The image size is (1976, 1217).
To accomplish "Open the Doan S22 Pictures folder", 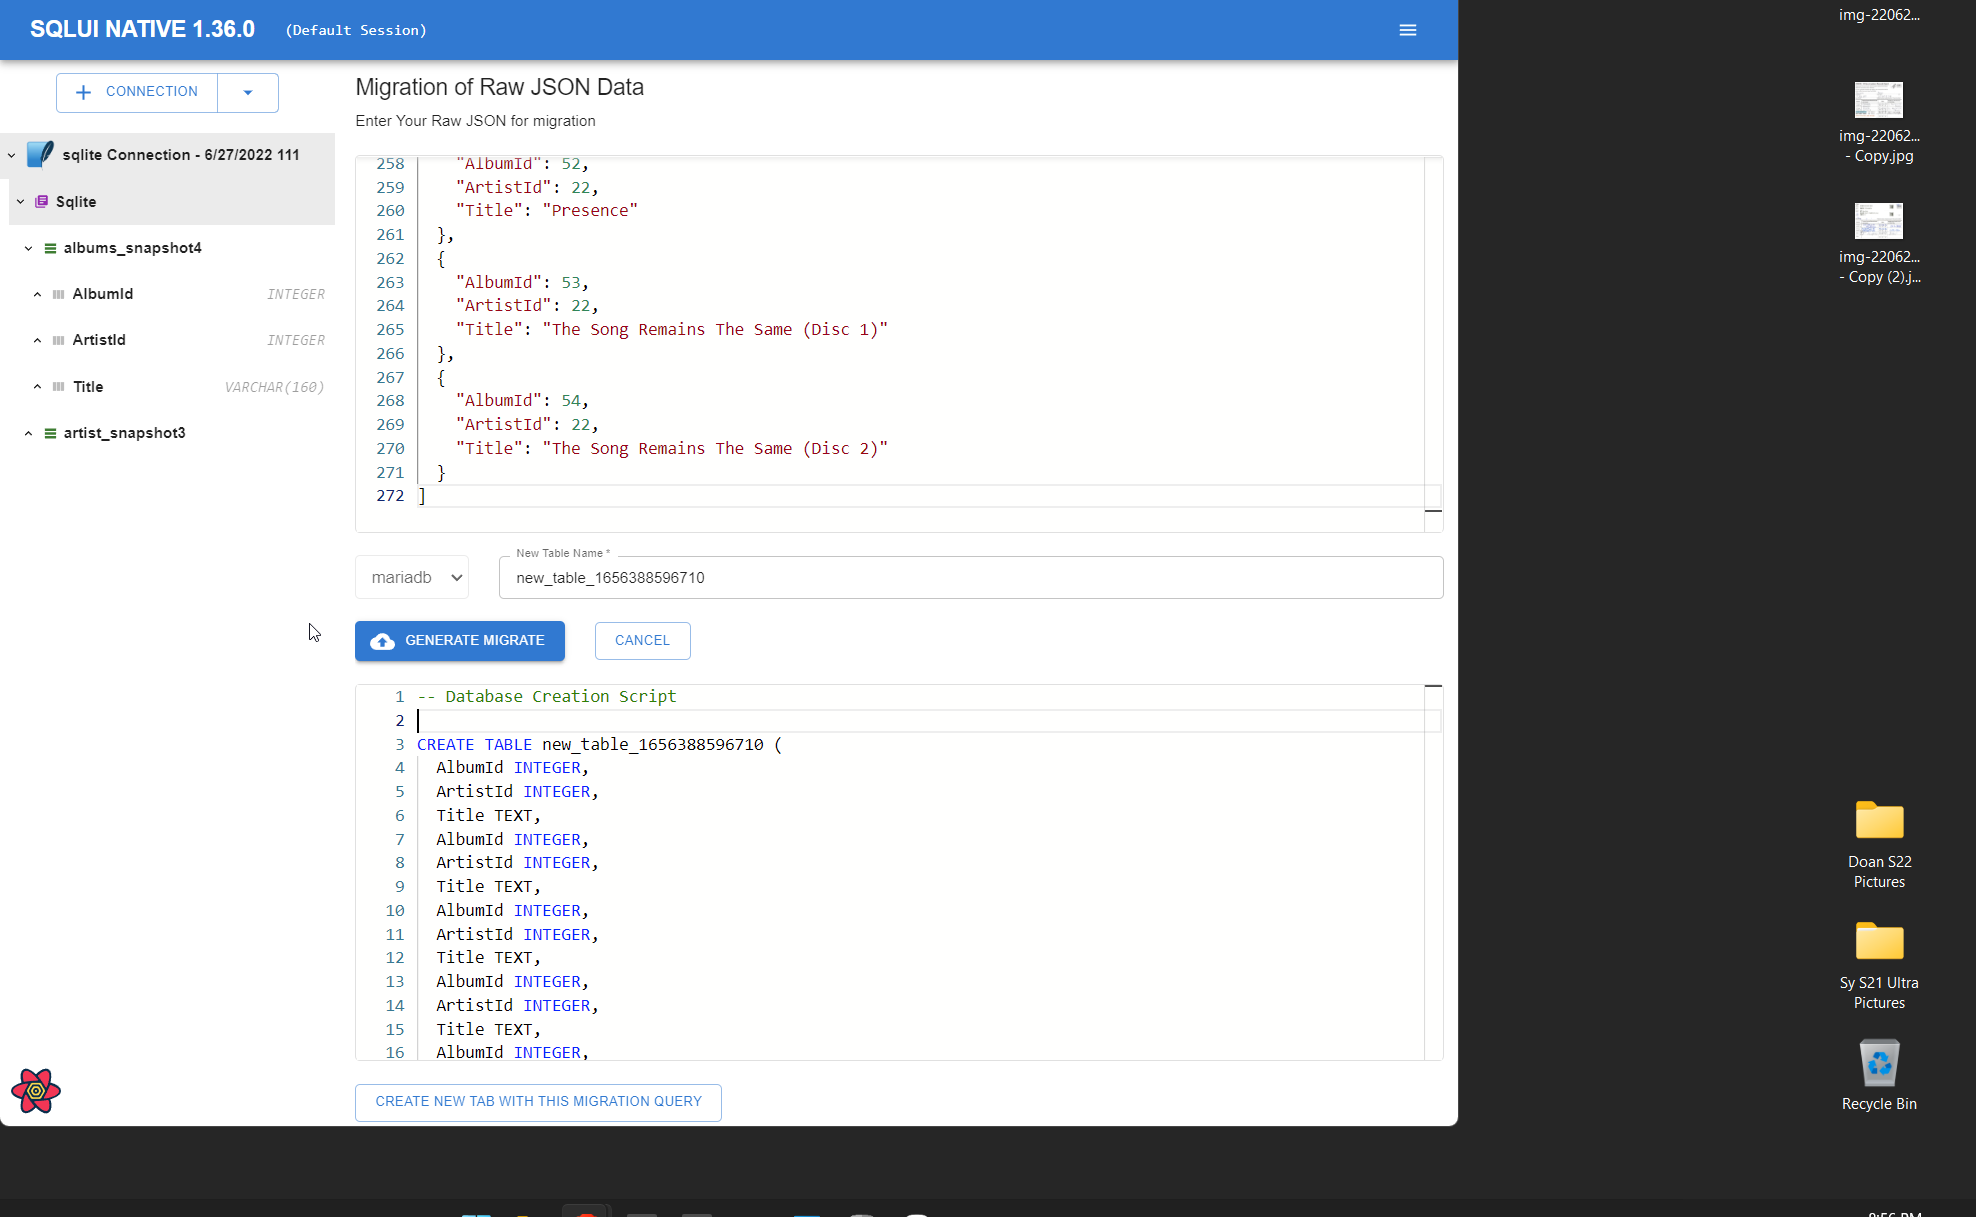I will coord(1879,845).
